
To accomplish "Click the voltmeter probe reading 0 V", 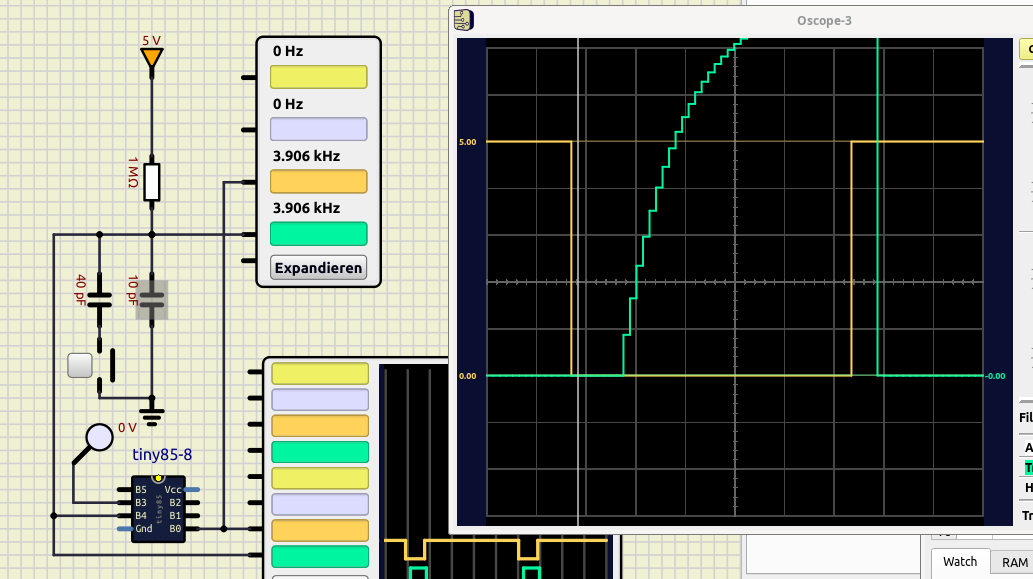I will 98,437.
